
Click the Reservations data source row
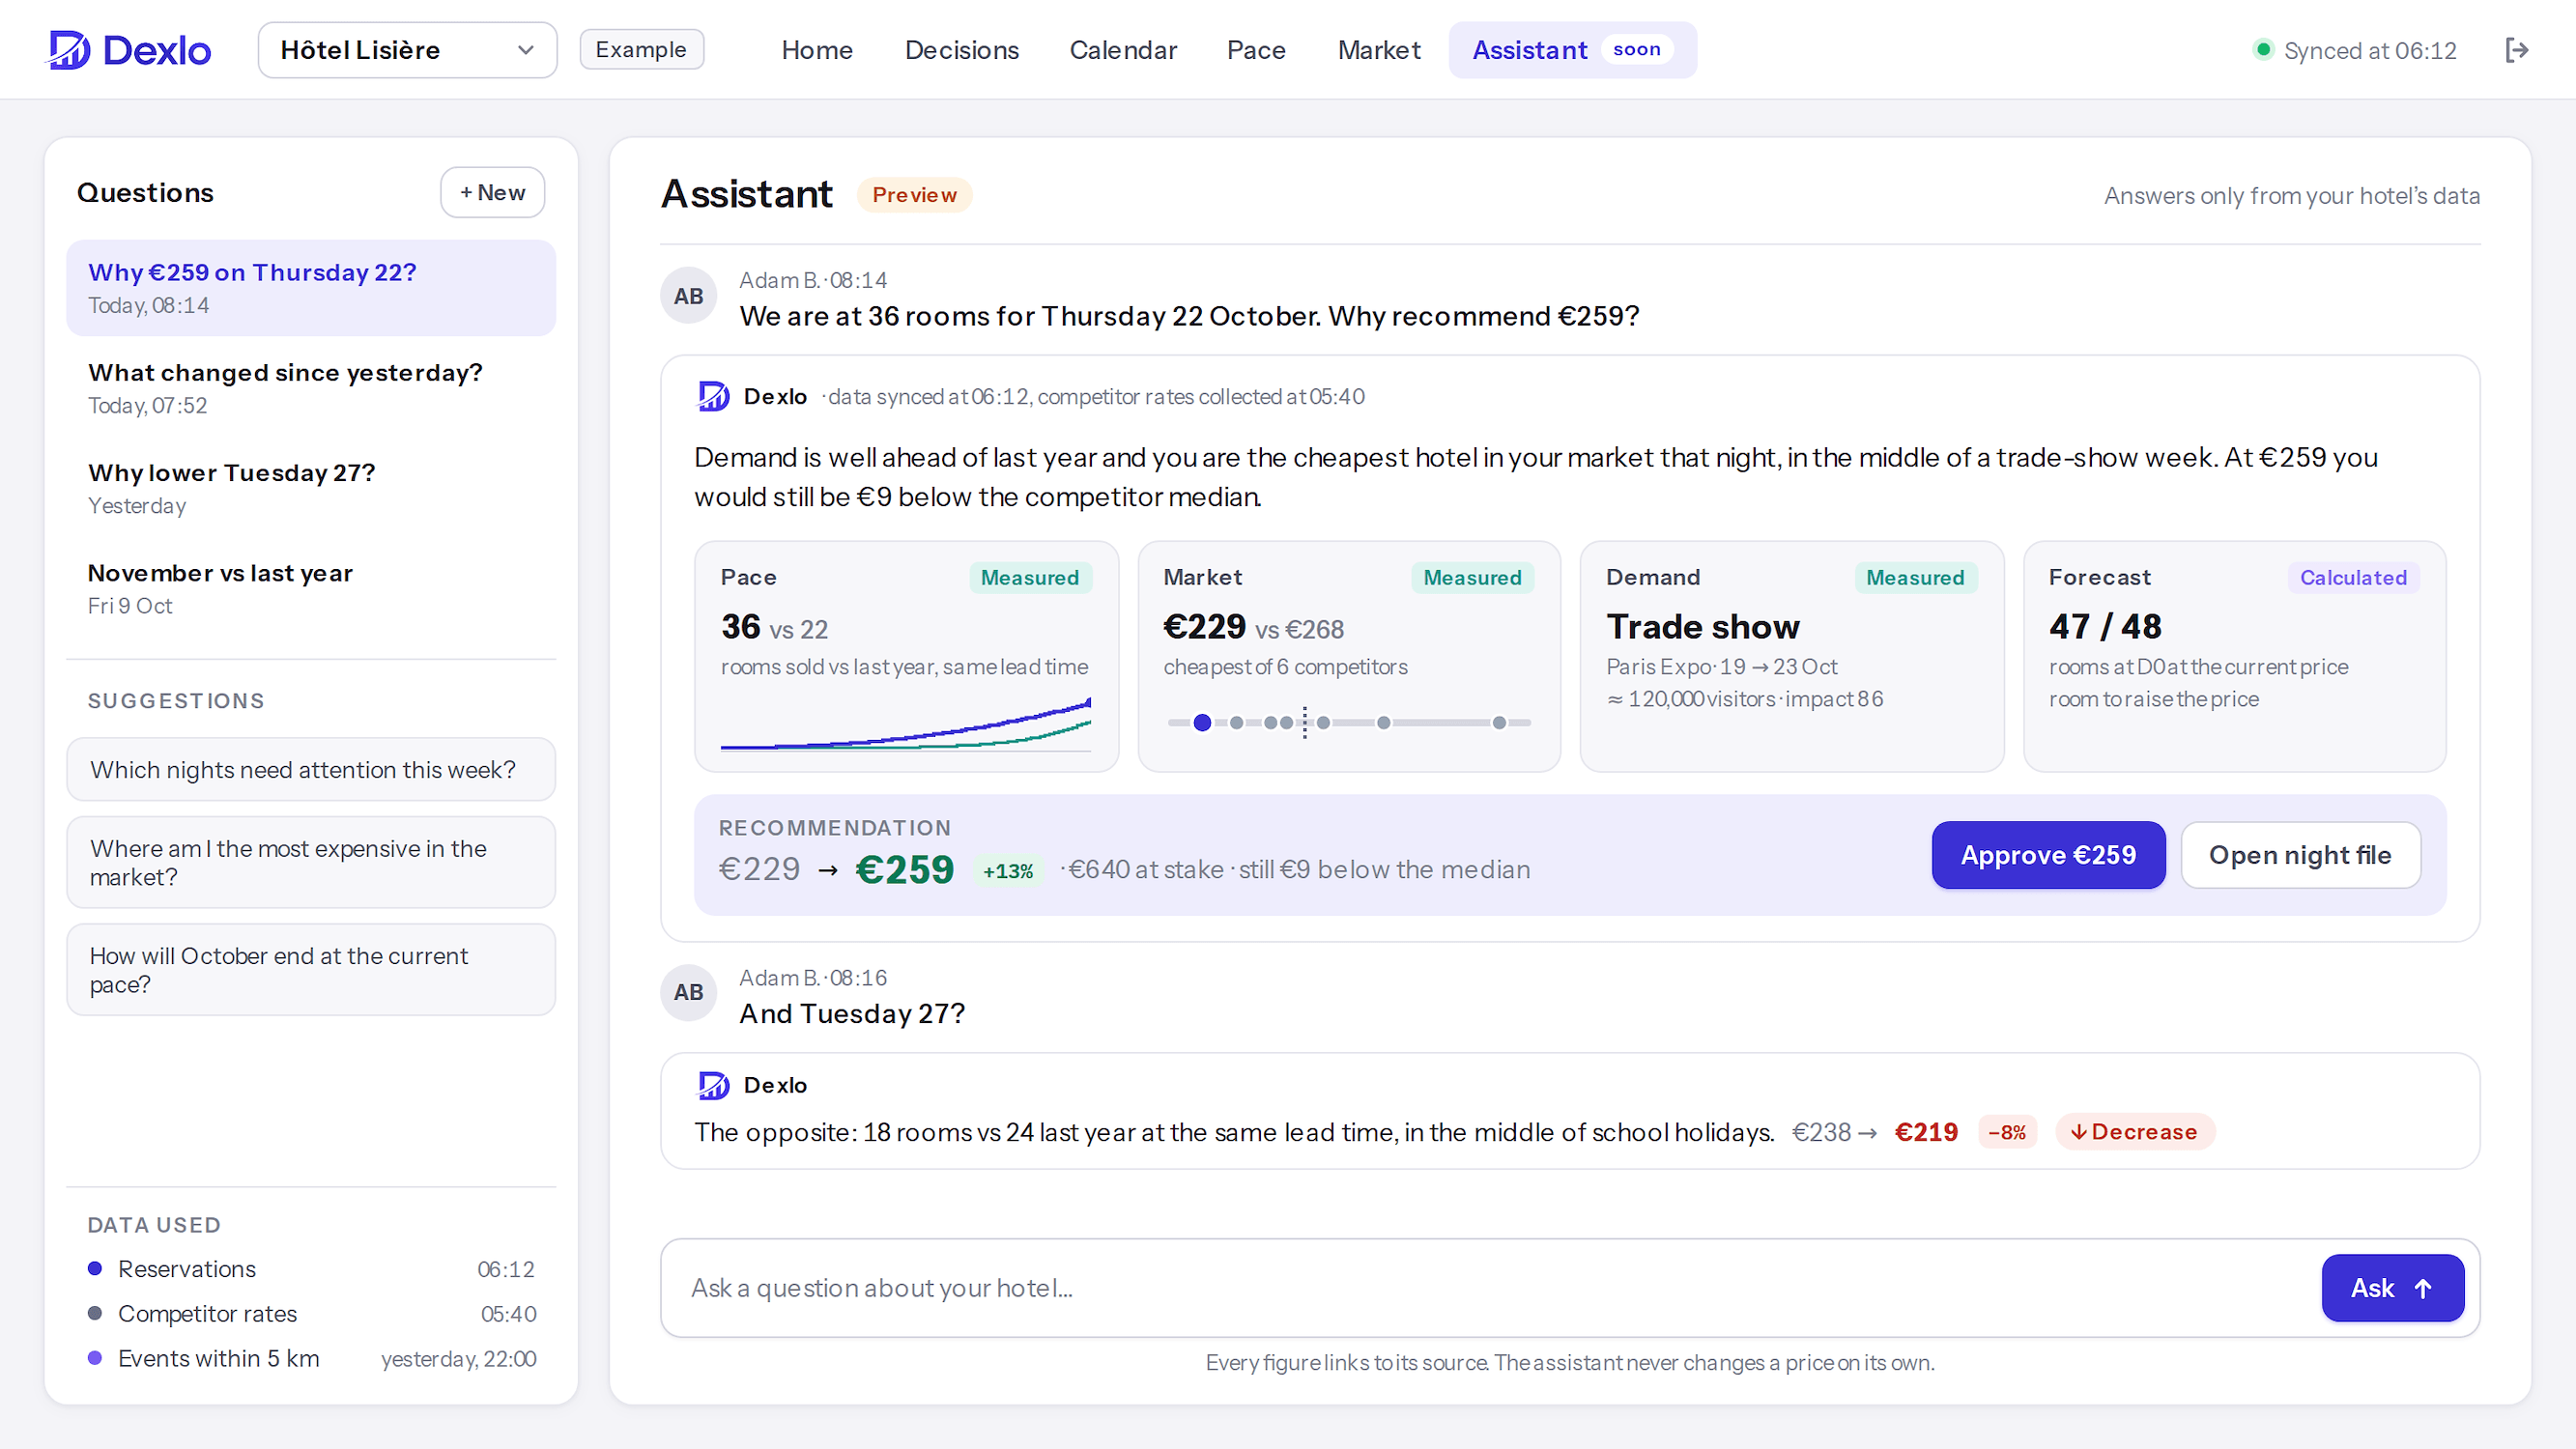pos(311,1269)
